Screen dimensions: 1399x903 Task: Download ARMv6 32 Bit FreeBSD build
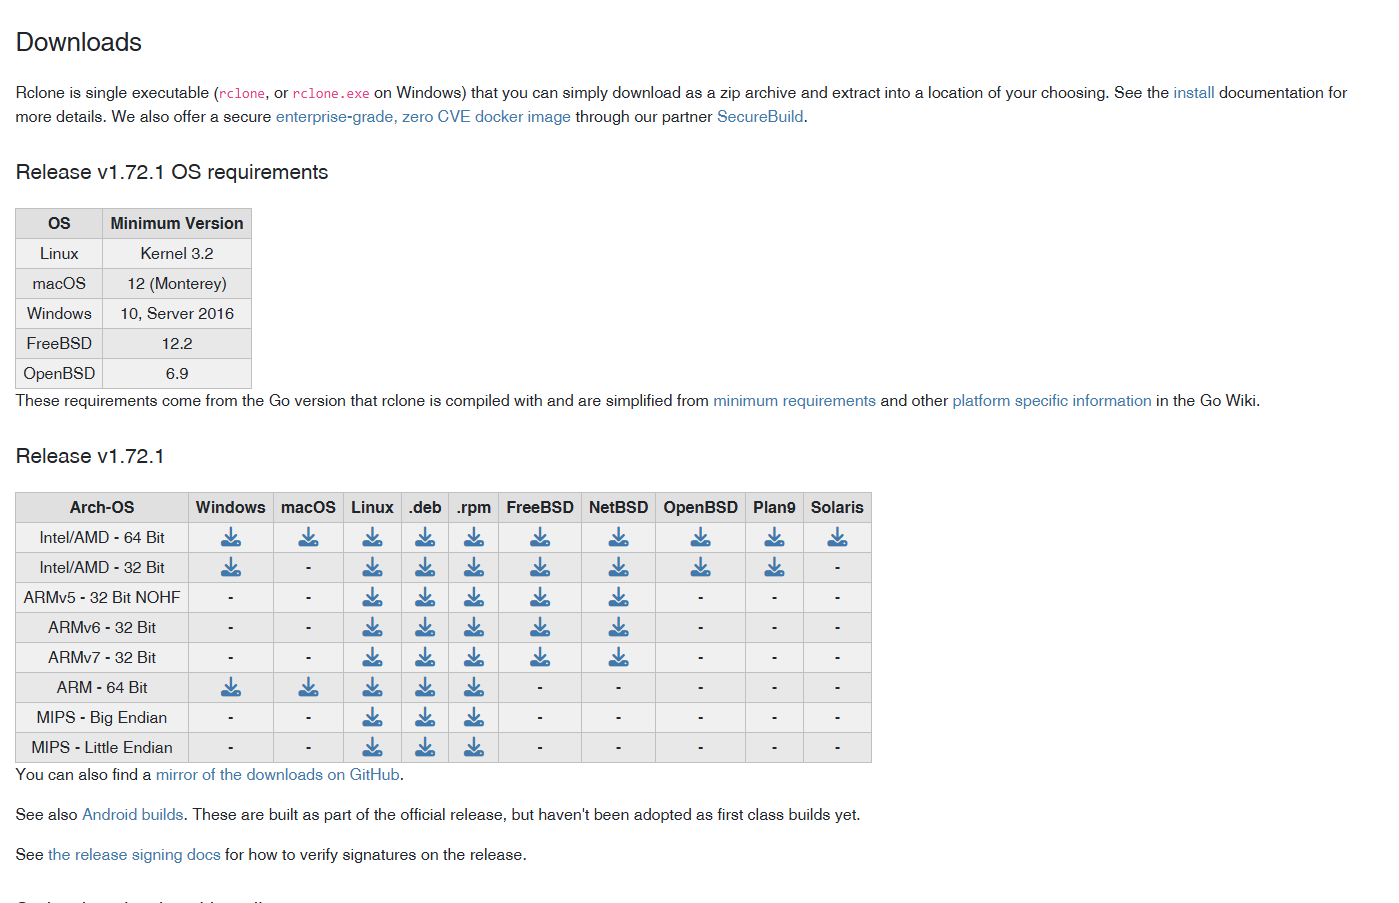tap(540, 627)
